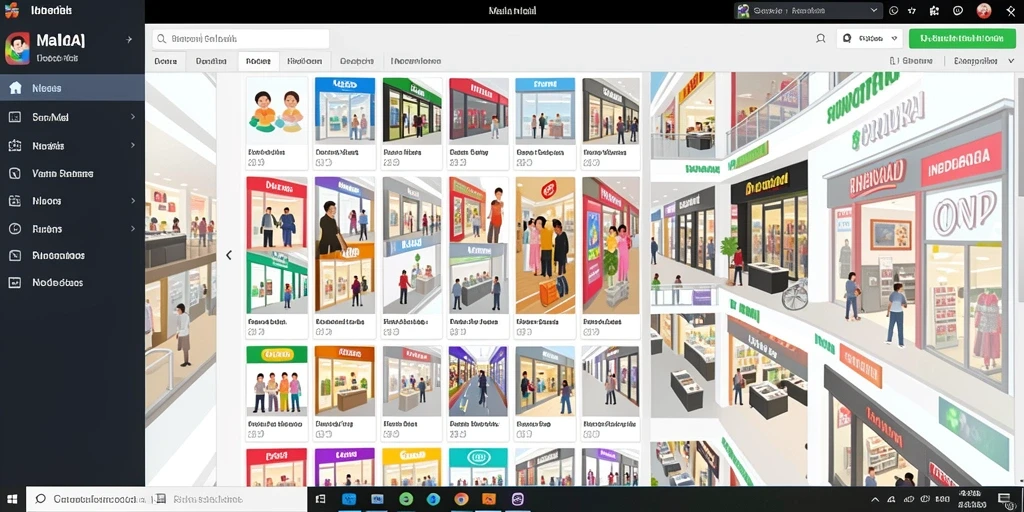
Task: Click the text link beside the small device icon
Action: click(917, 61)
